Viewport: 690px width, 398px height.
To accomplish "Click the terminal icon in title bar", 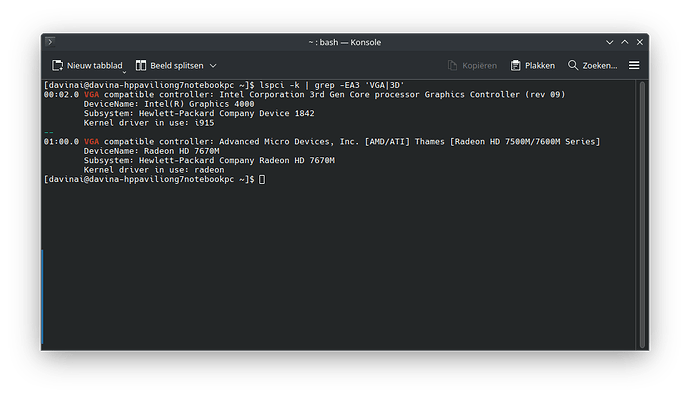I will [50, 42].
